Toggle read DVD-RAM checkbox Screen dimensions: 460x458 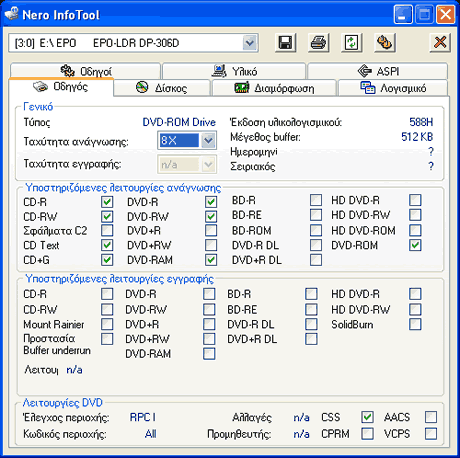pos(211,260)
